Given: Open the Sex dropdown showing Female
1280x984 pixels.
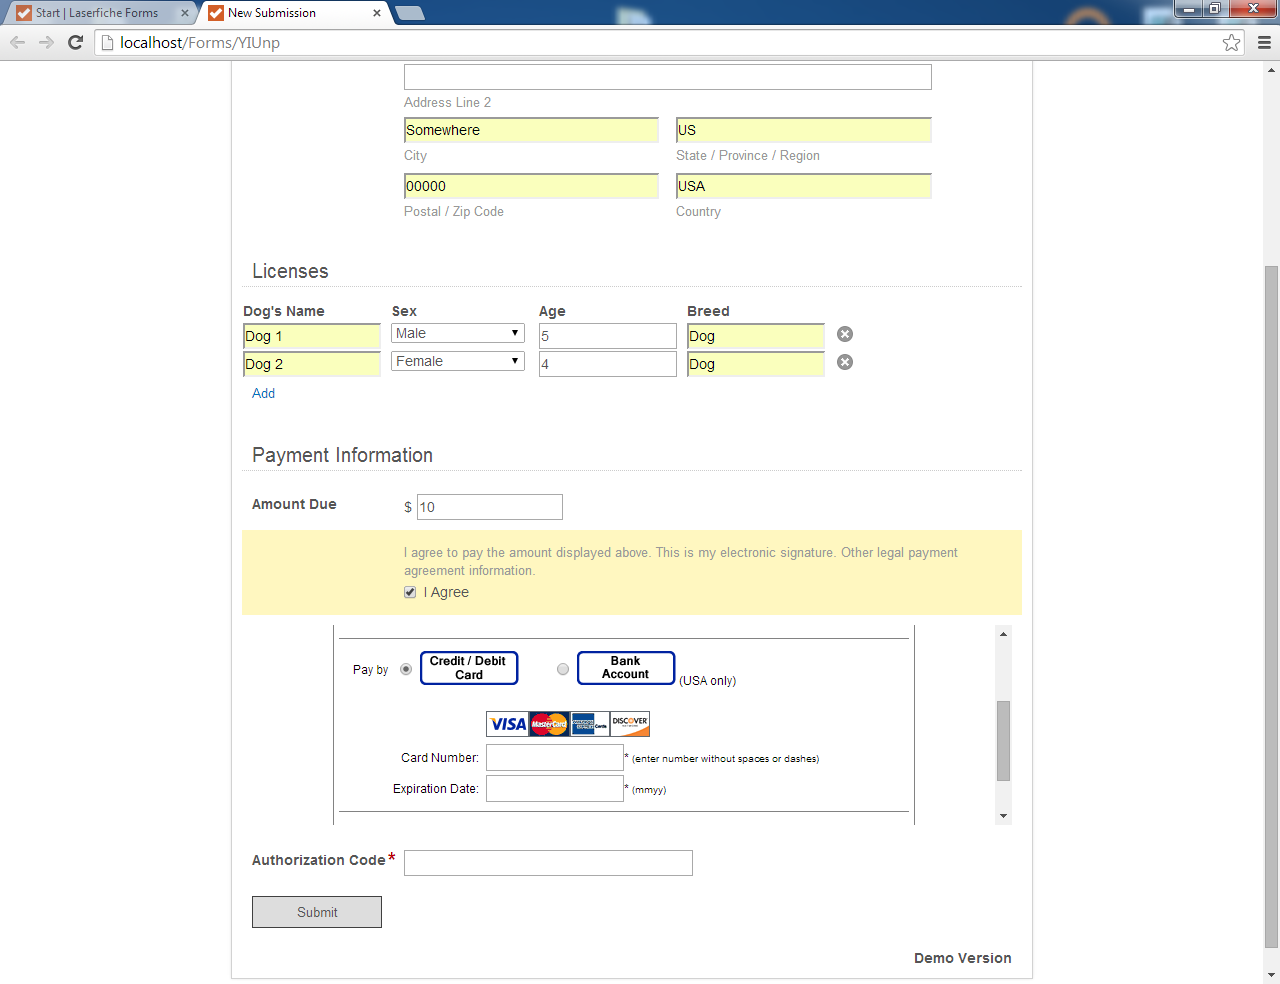Looking at the screenshot, I should point(458,361).
